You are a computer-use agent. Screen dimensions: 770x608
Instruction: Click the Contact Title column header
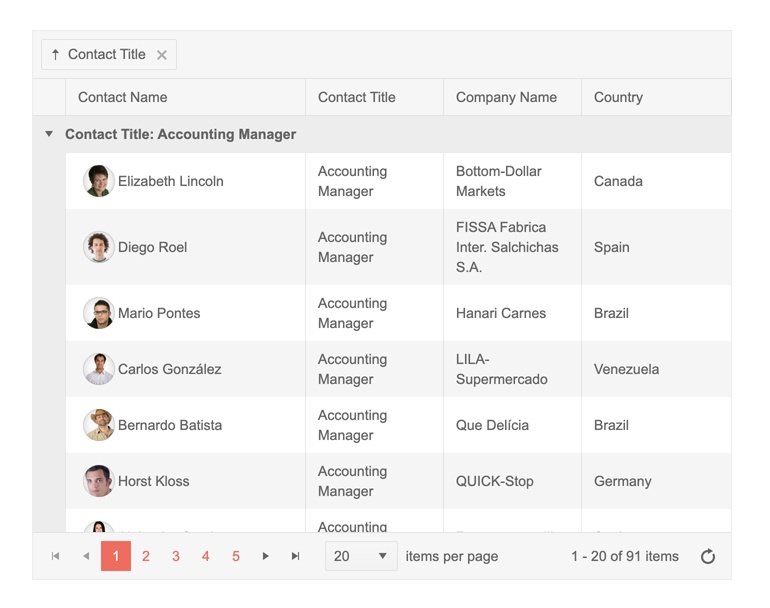(357, 97)
